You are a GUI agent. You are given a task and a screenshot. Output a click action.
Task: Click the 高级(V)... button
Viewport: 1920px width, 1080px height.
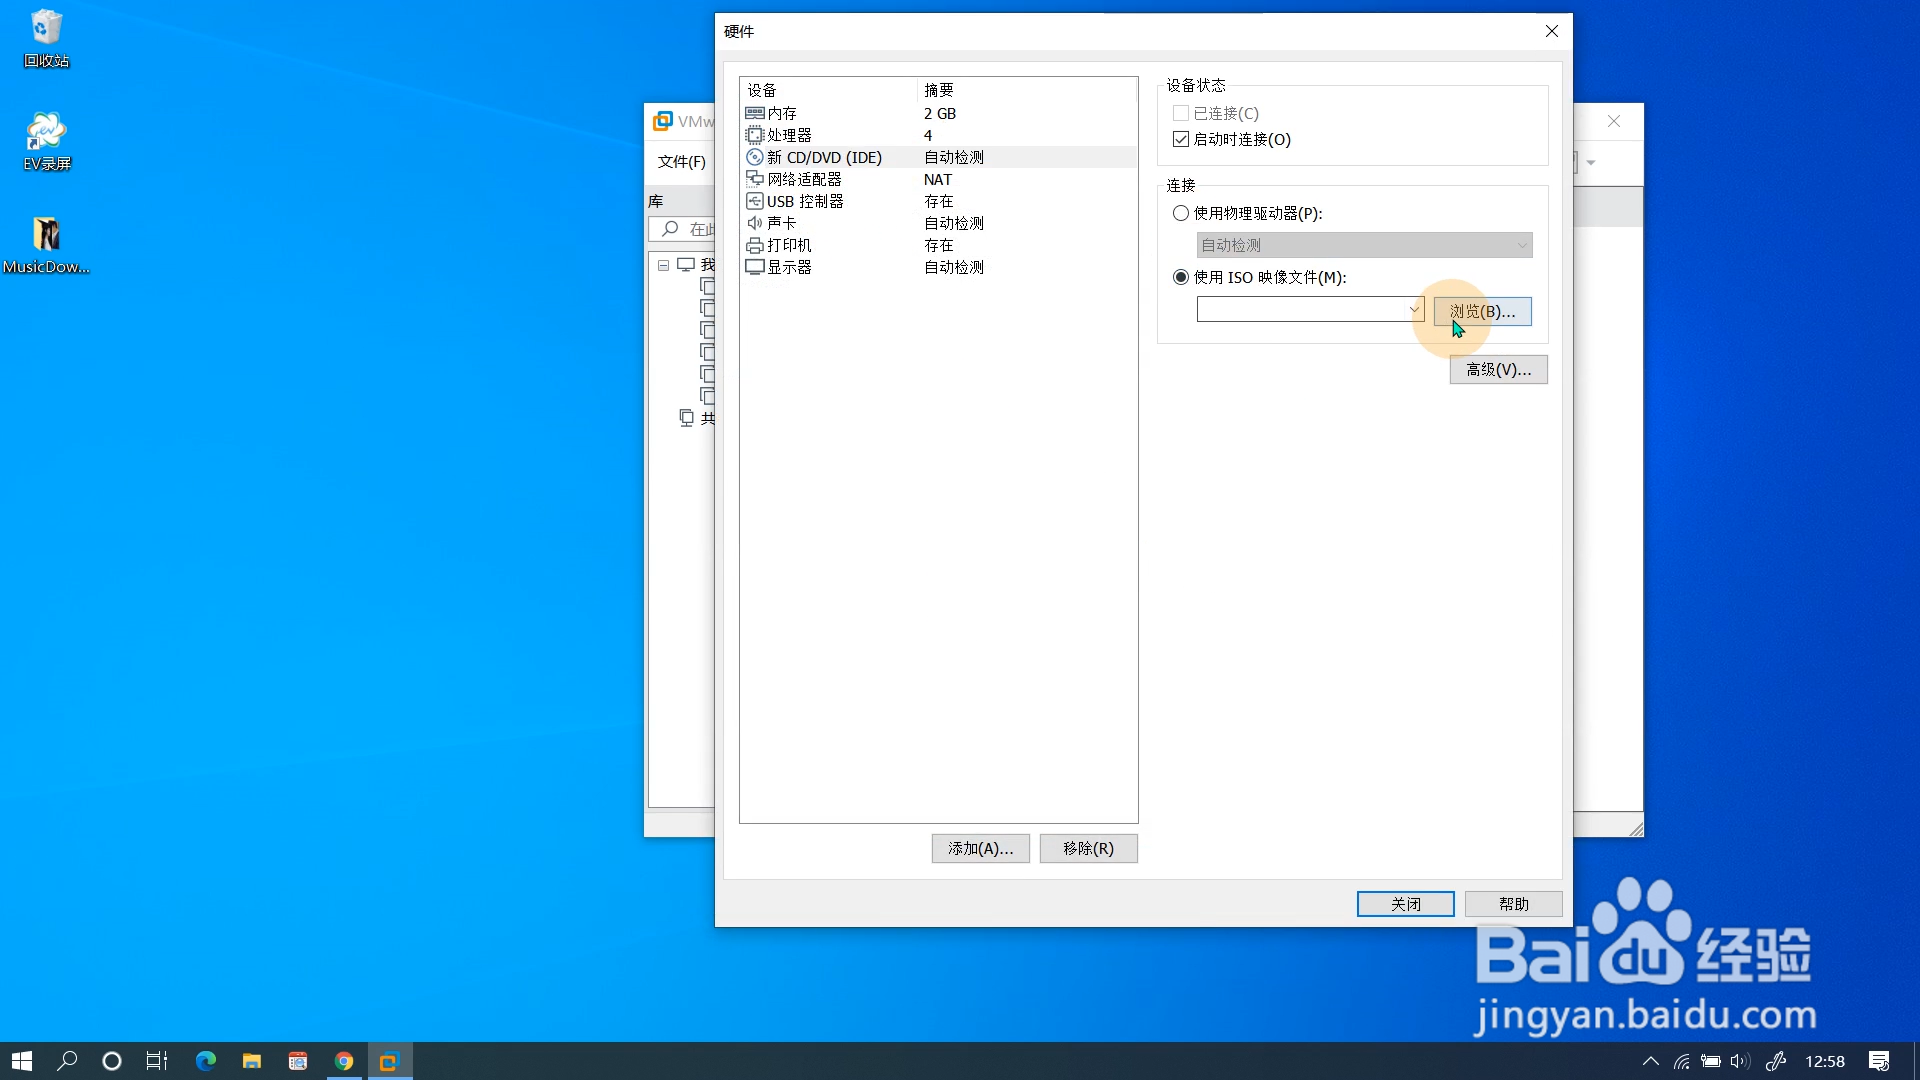1498,370
